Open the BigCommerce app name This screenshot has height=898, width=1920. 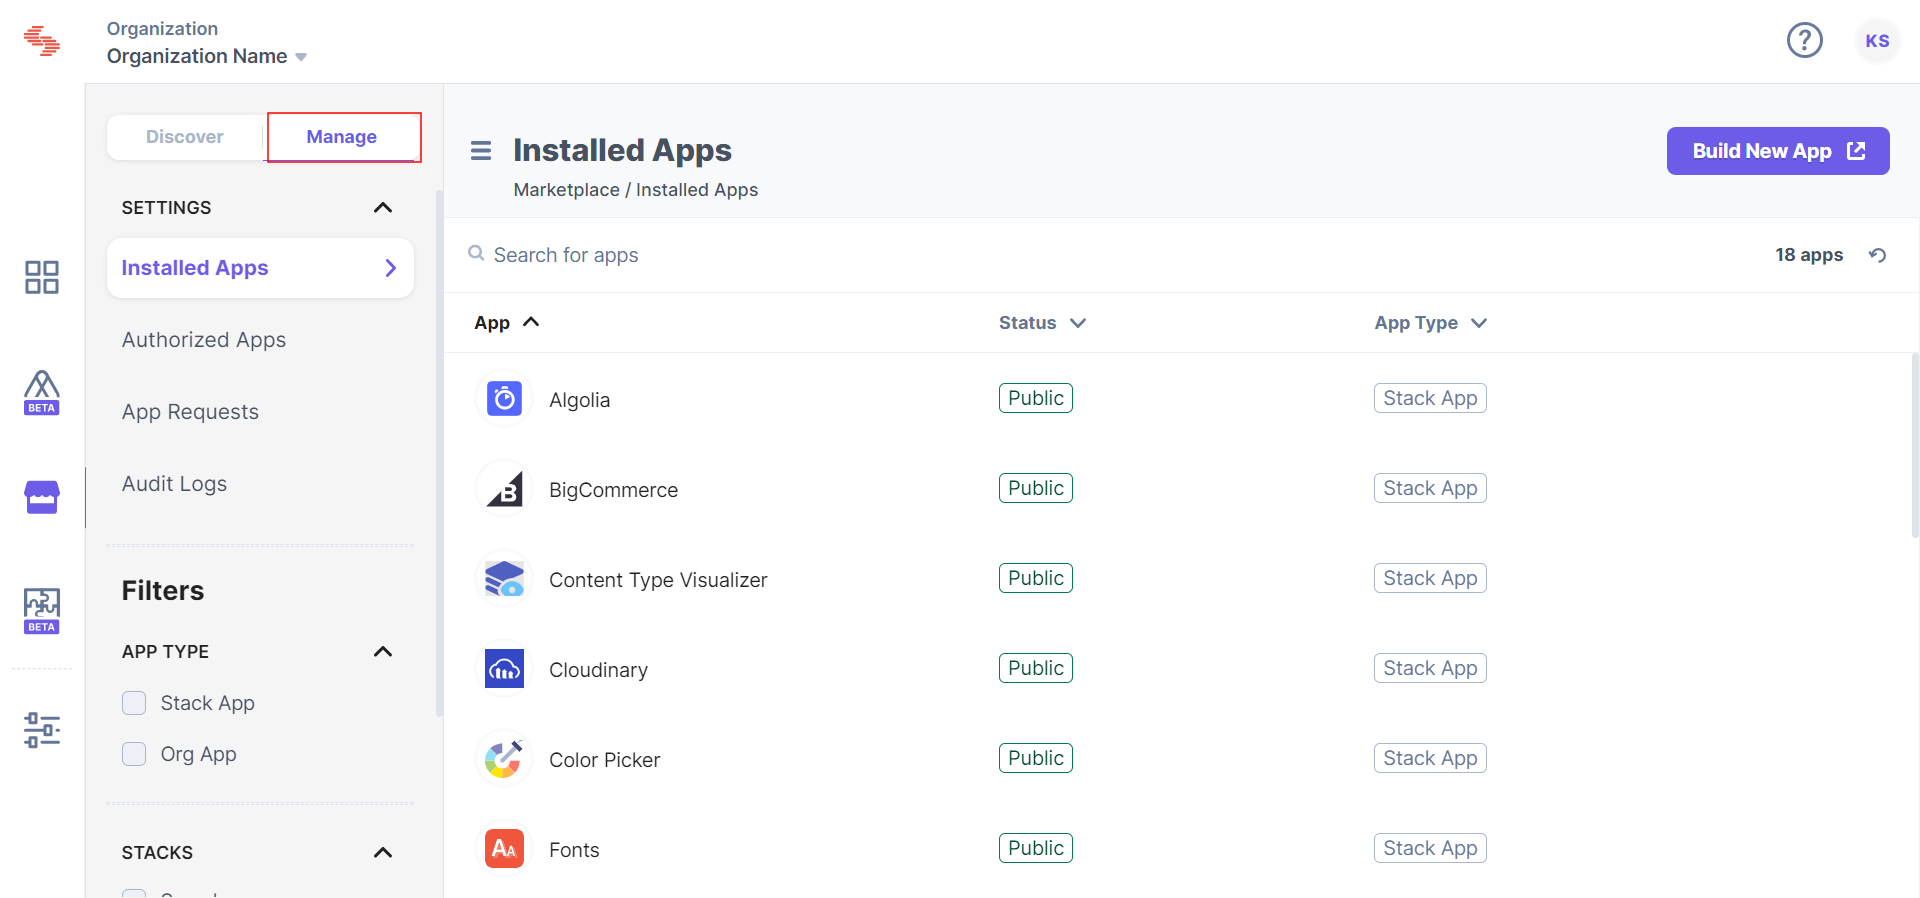(x=613, y=490)
